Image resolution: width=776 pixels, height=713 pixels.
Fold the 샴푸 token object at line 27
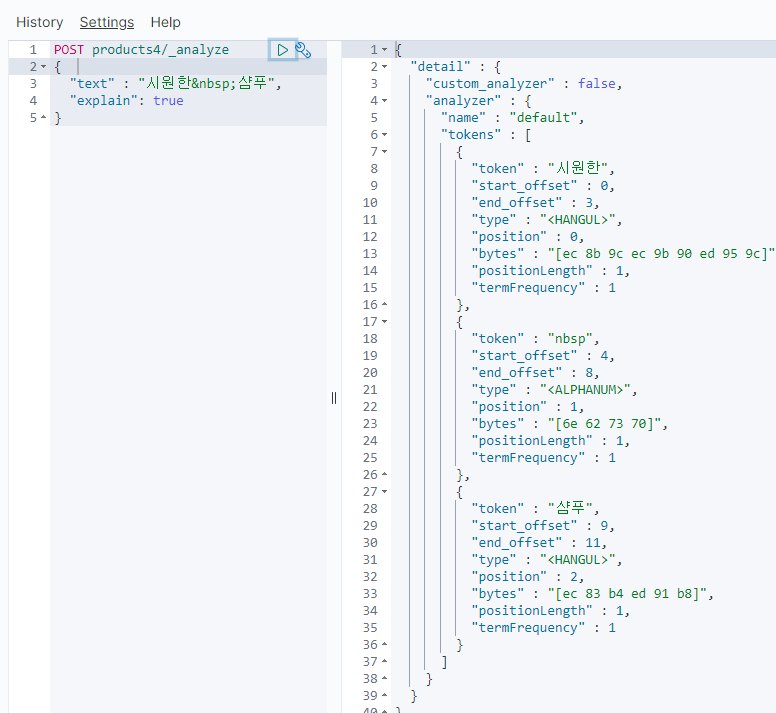tap(385, 492)
